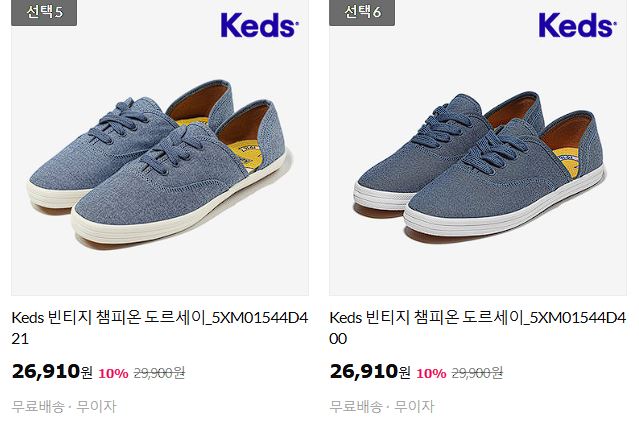Click the pink 10% discount on 선택6
Viewport: 639px width, 440px height.
pyautogui.click(x=431, y=373)
